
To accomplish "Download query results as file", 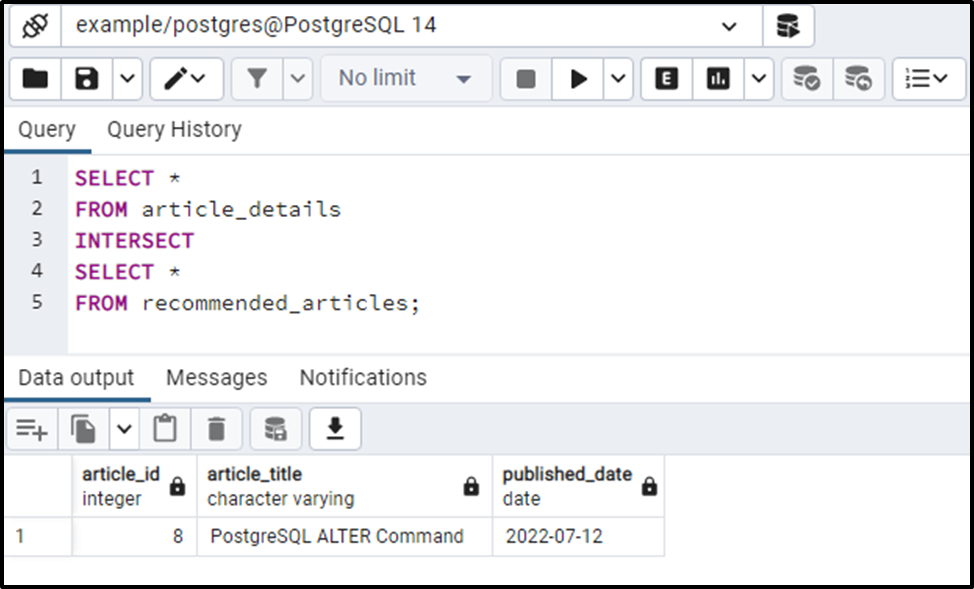I will [x=335, y=429].
